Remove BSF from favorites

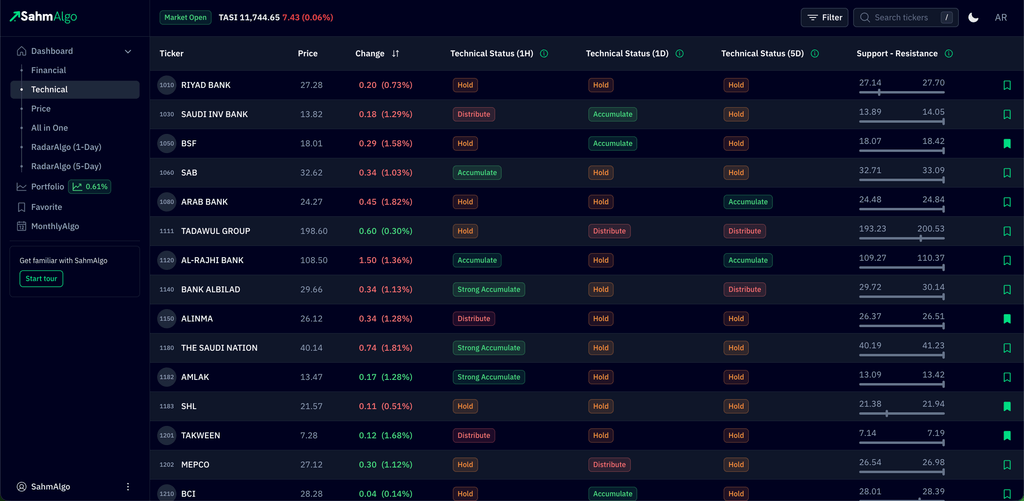[1007, 144]
